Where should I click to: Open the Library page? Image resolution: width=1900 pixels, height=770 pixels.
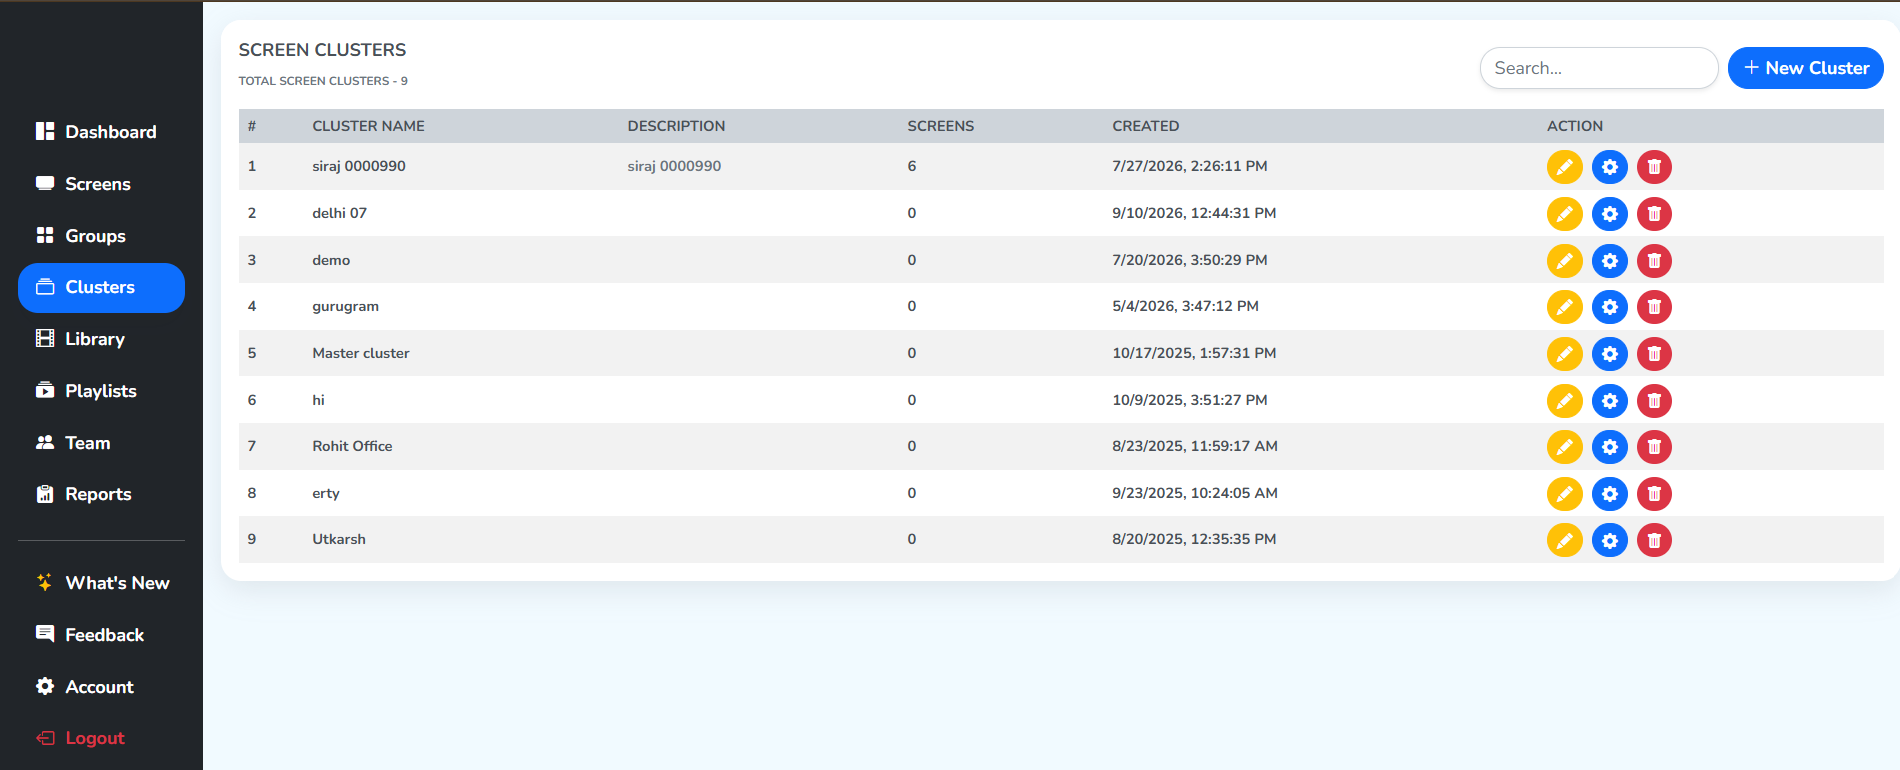point(101,339)
